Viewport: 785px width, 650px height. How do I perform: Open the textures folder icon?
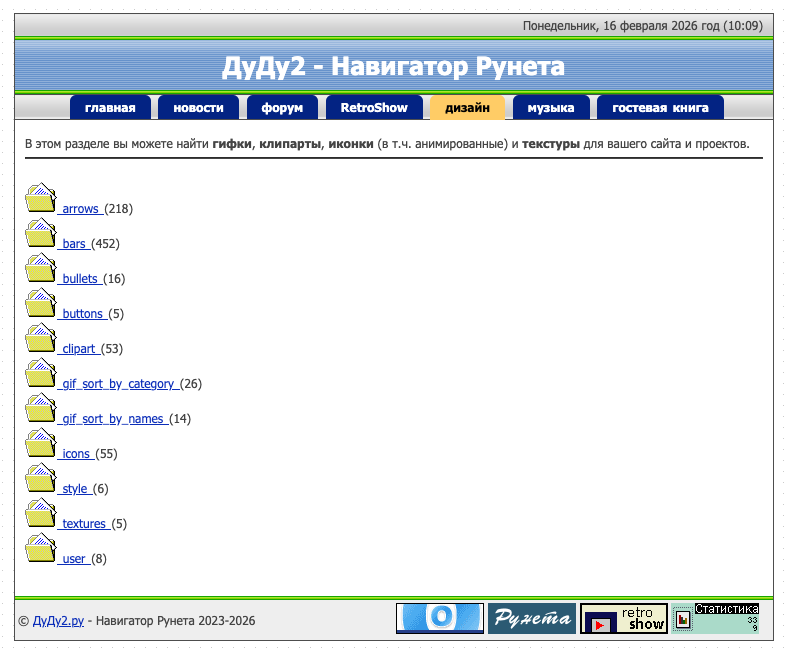(41, 513)
